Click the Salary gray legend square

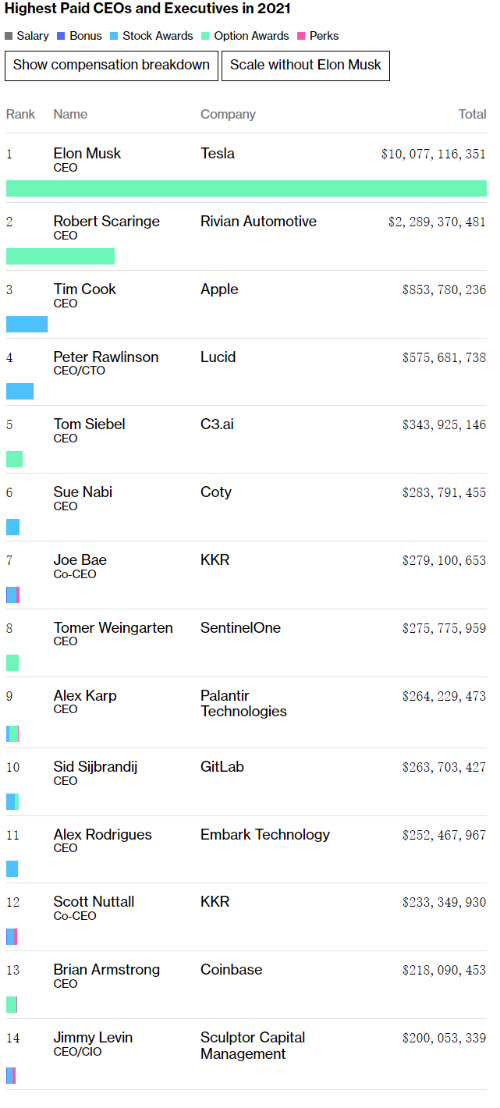9,36
